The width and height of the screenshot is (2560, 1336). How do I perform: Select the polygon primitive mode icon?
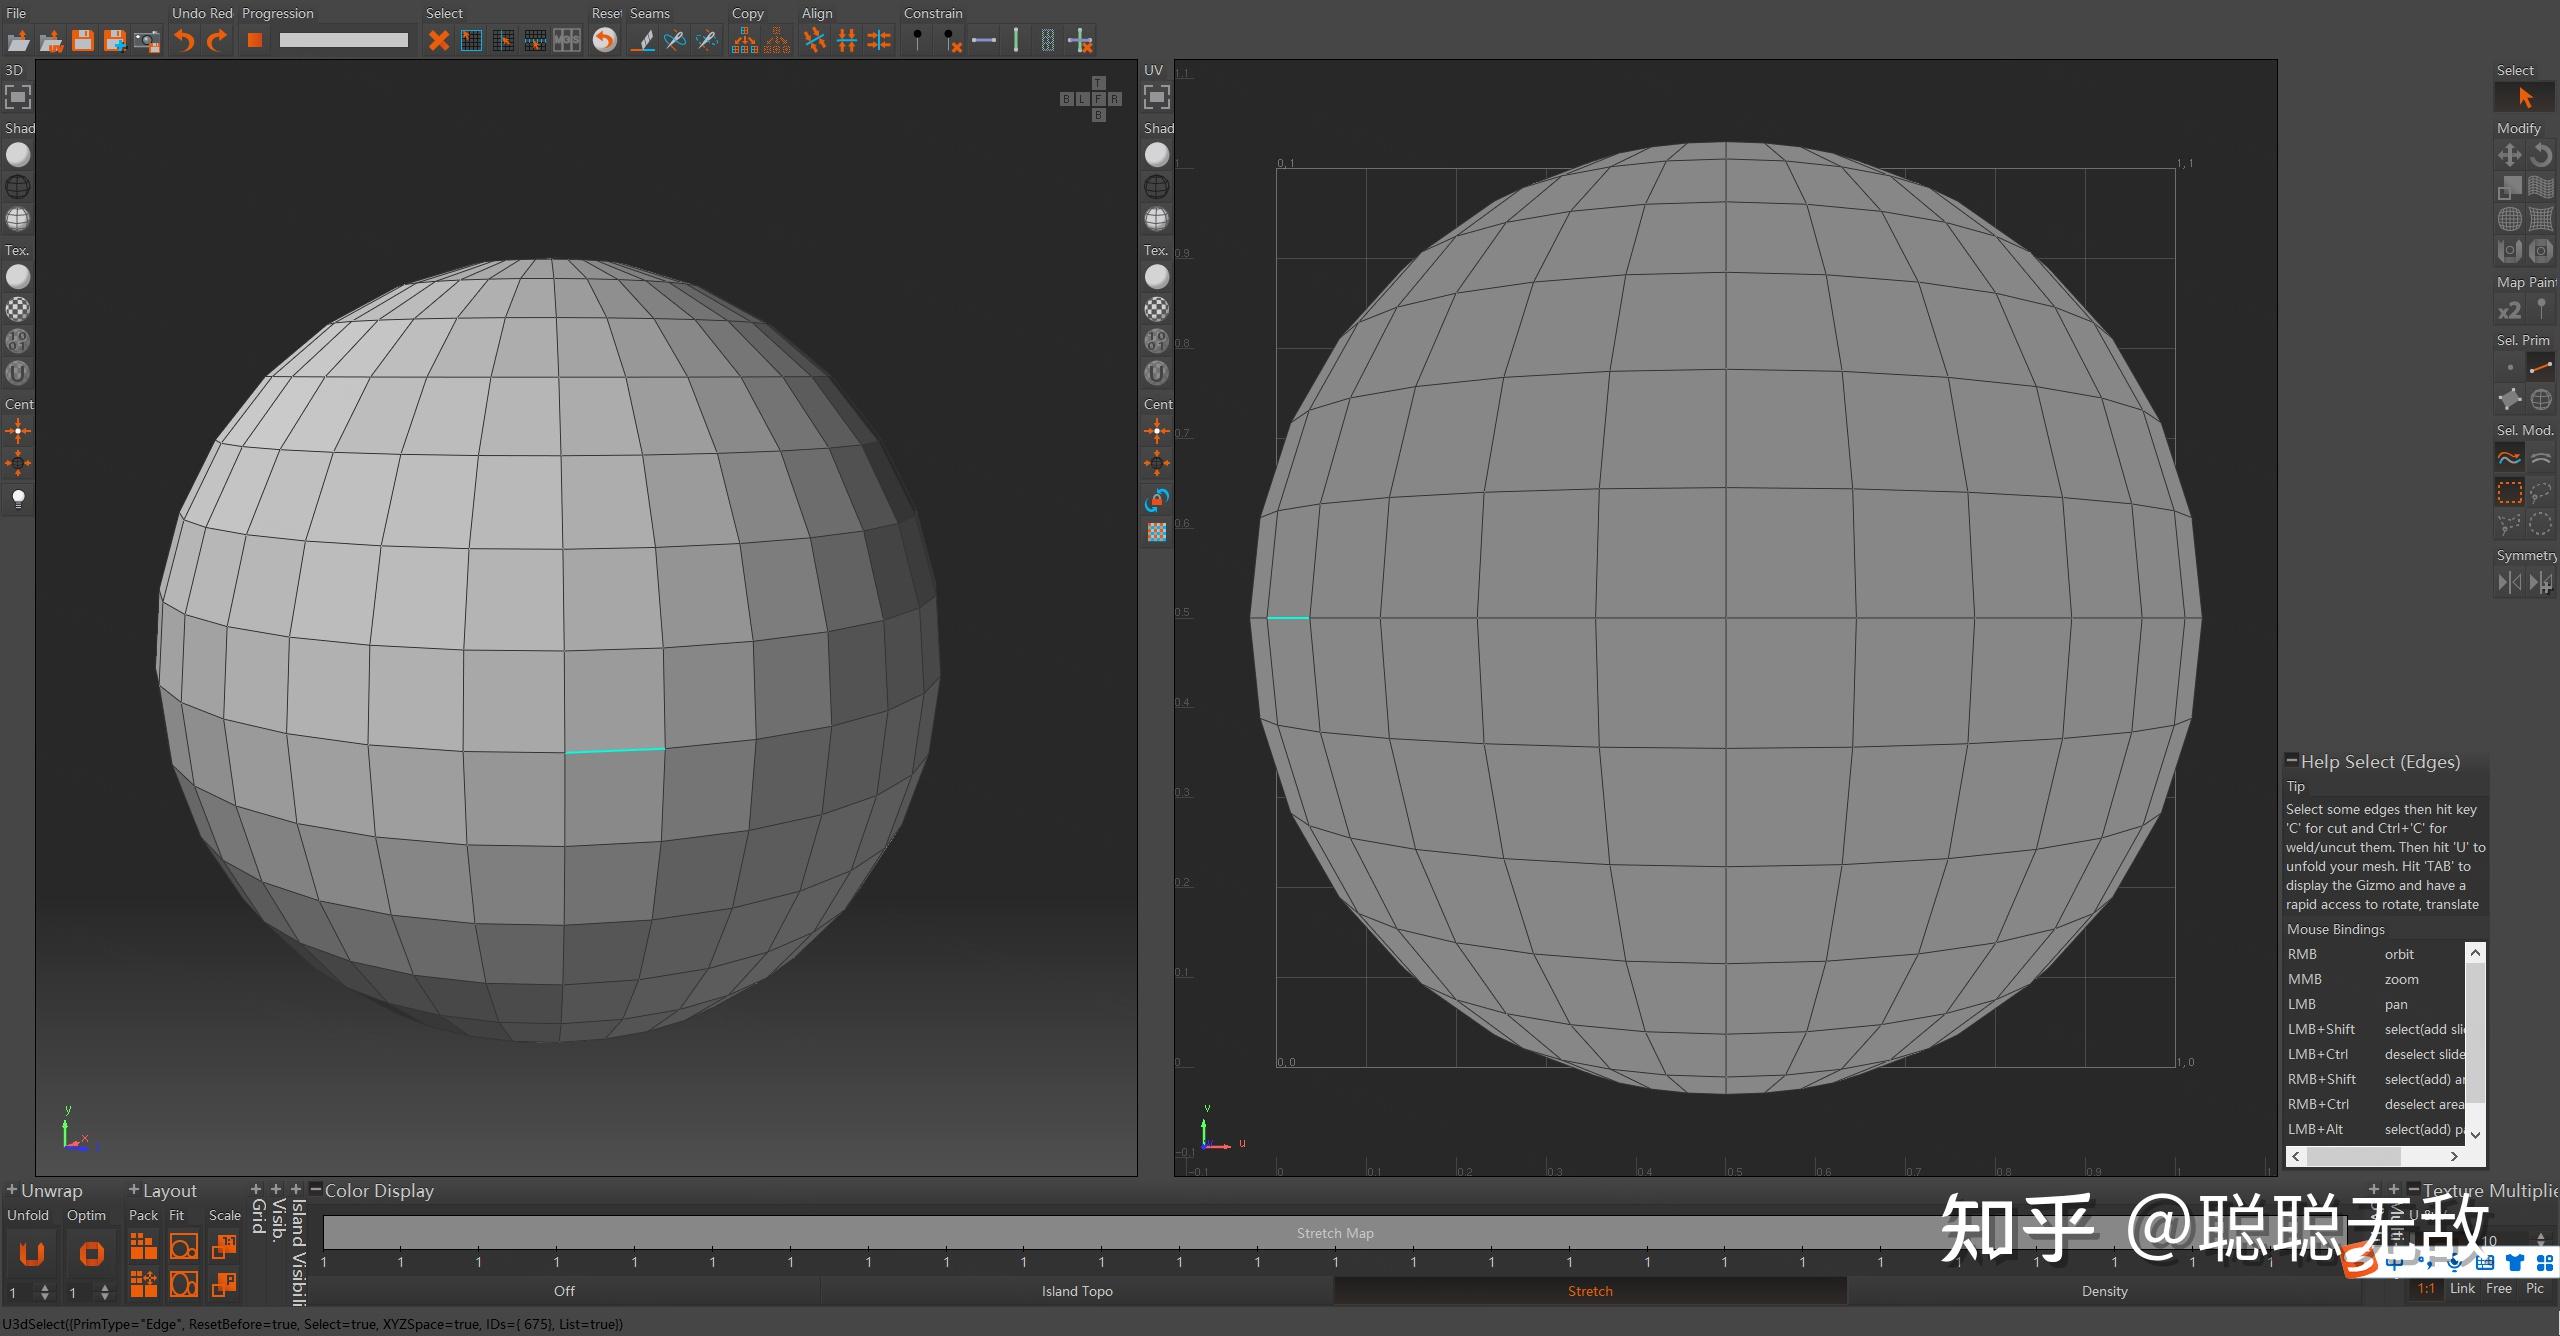click(x=2510, y=400)
